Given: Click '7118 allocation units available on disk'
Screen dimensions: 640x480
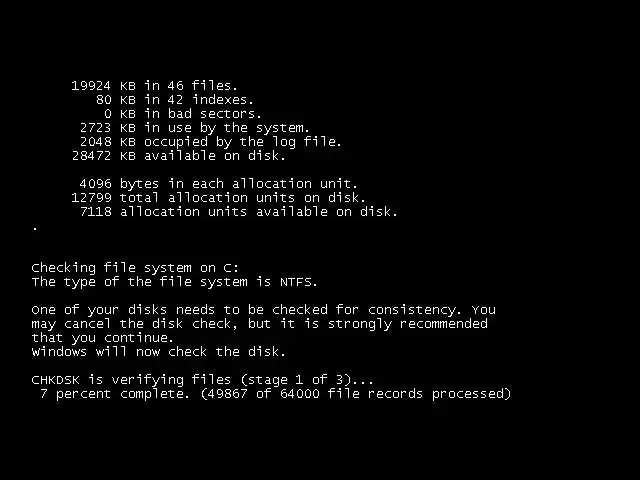Looking at the screenshot, I should click(x=238, y=211).
